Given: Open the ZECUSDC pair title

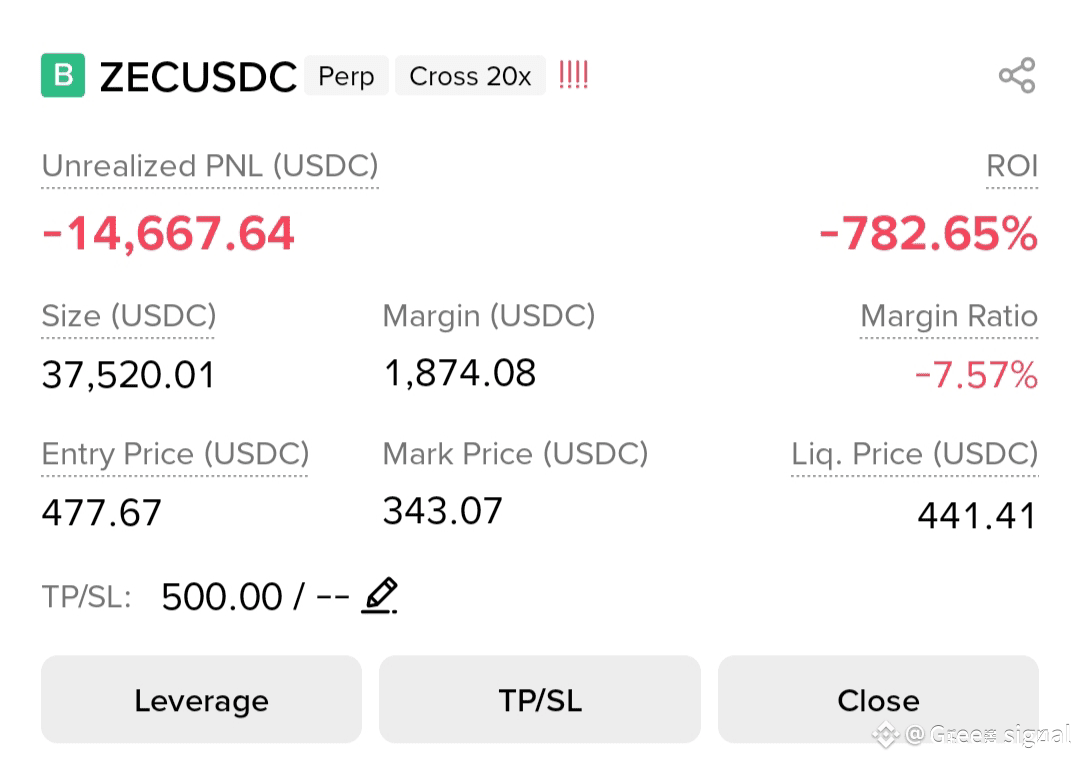Looking at the screenshot, I should [x=198, y=76].
